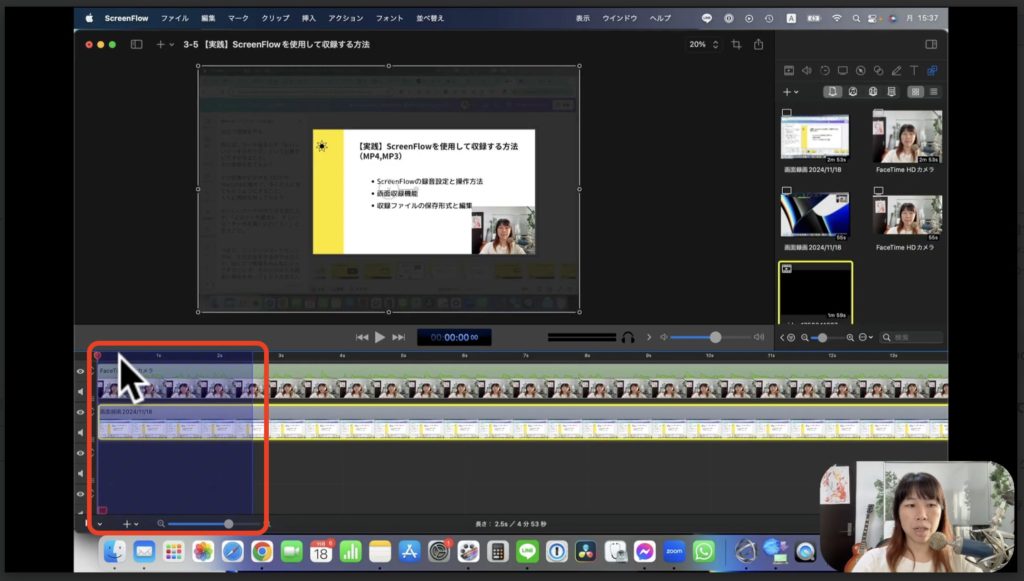
Task: Open the annotations pencil properties icon
Action: tap(896, 70)
